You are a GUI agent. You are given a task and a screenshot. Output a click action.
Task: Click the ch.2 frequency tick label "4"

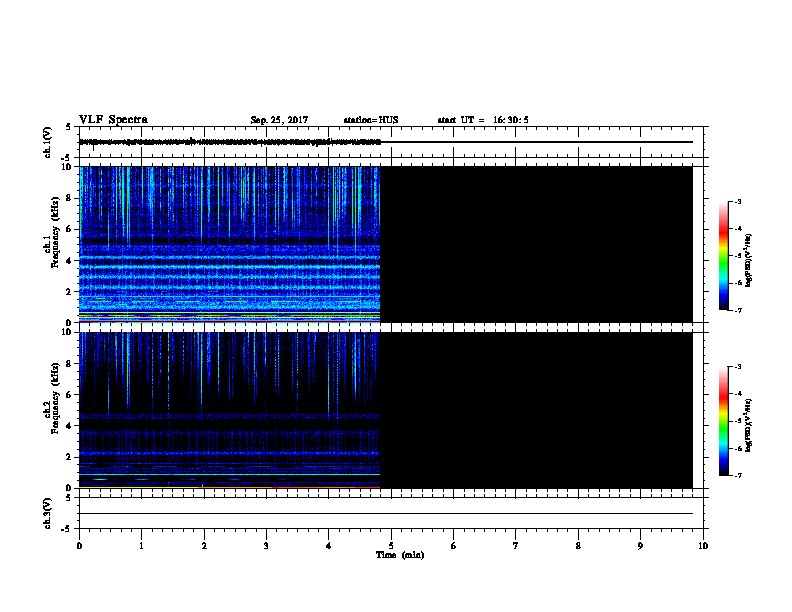[x=70, y=426]
